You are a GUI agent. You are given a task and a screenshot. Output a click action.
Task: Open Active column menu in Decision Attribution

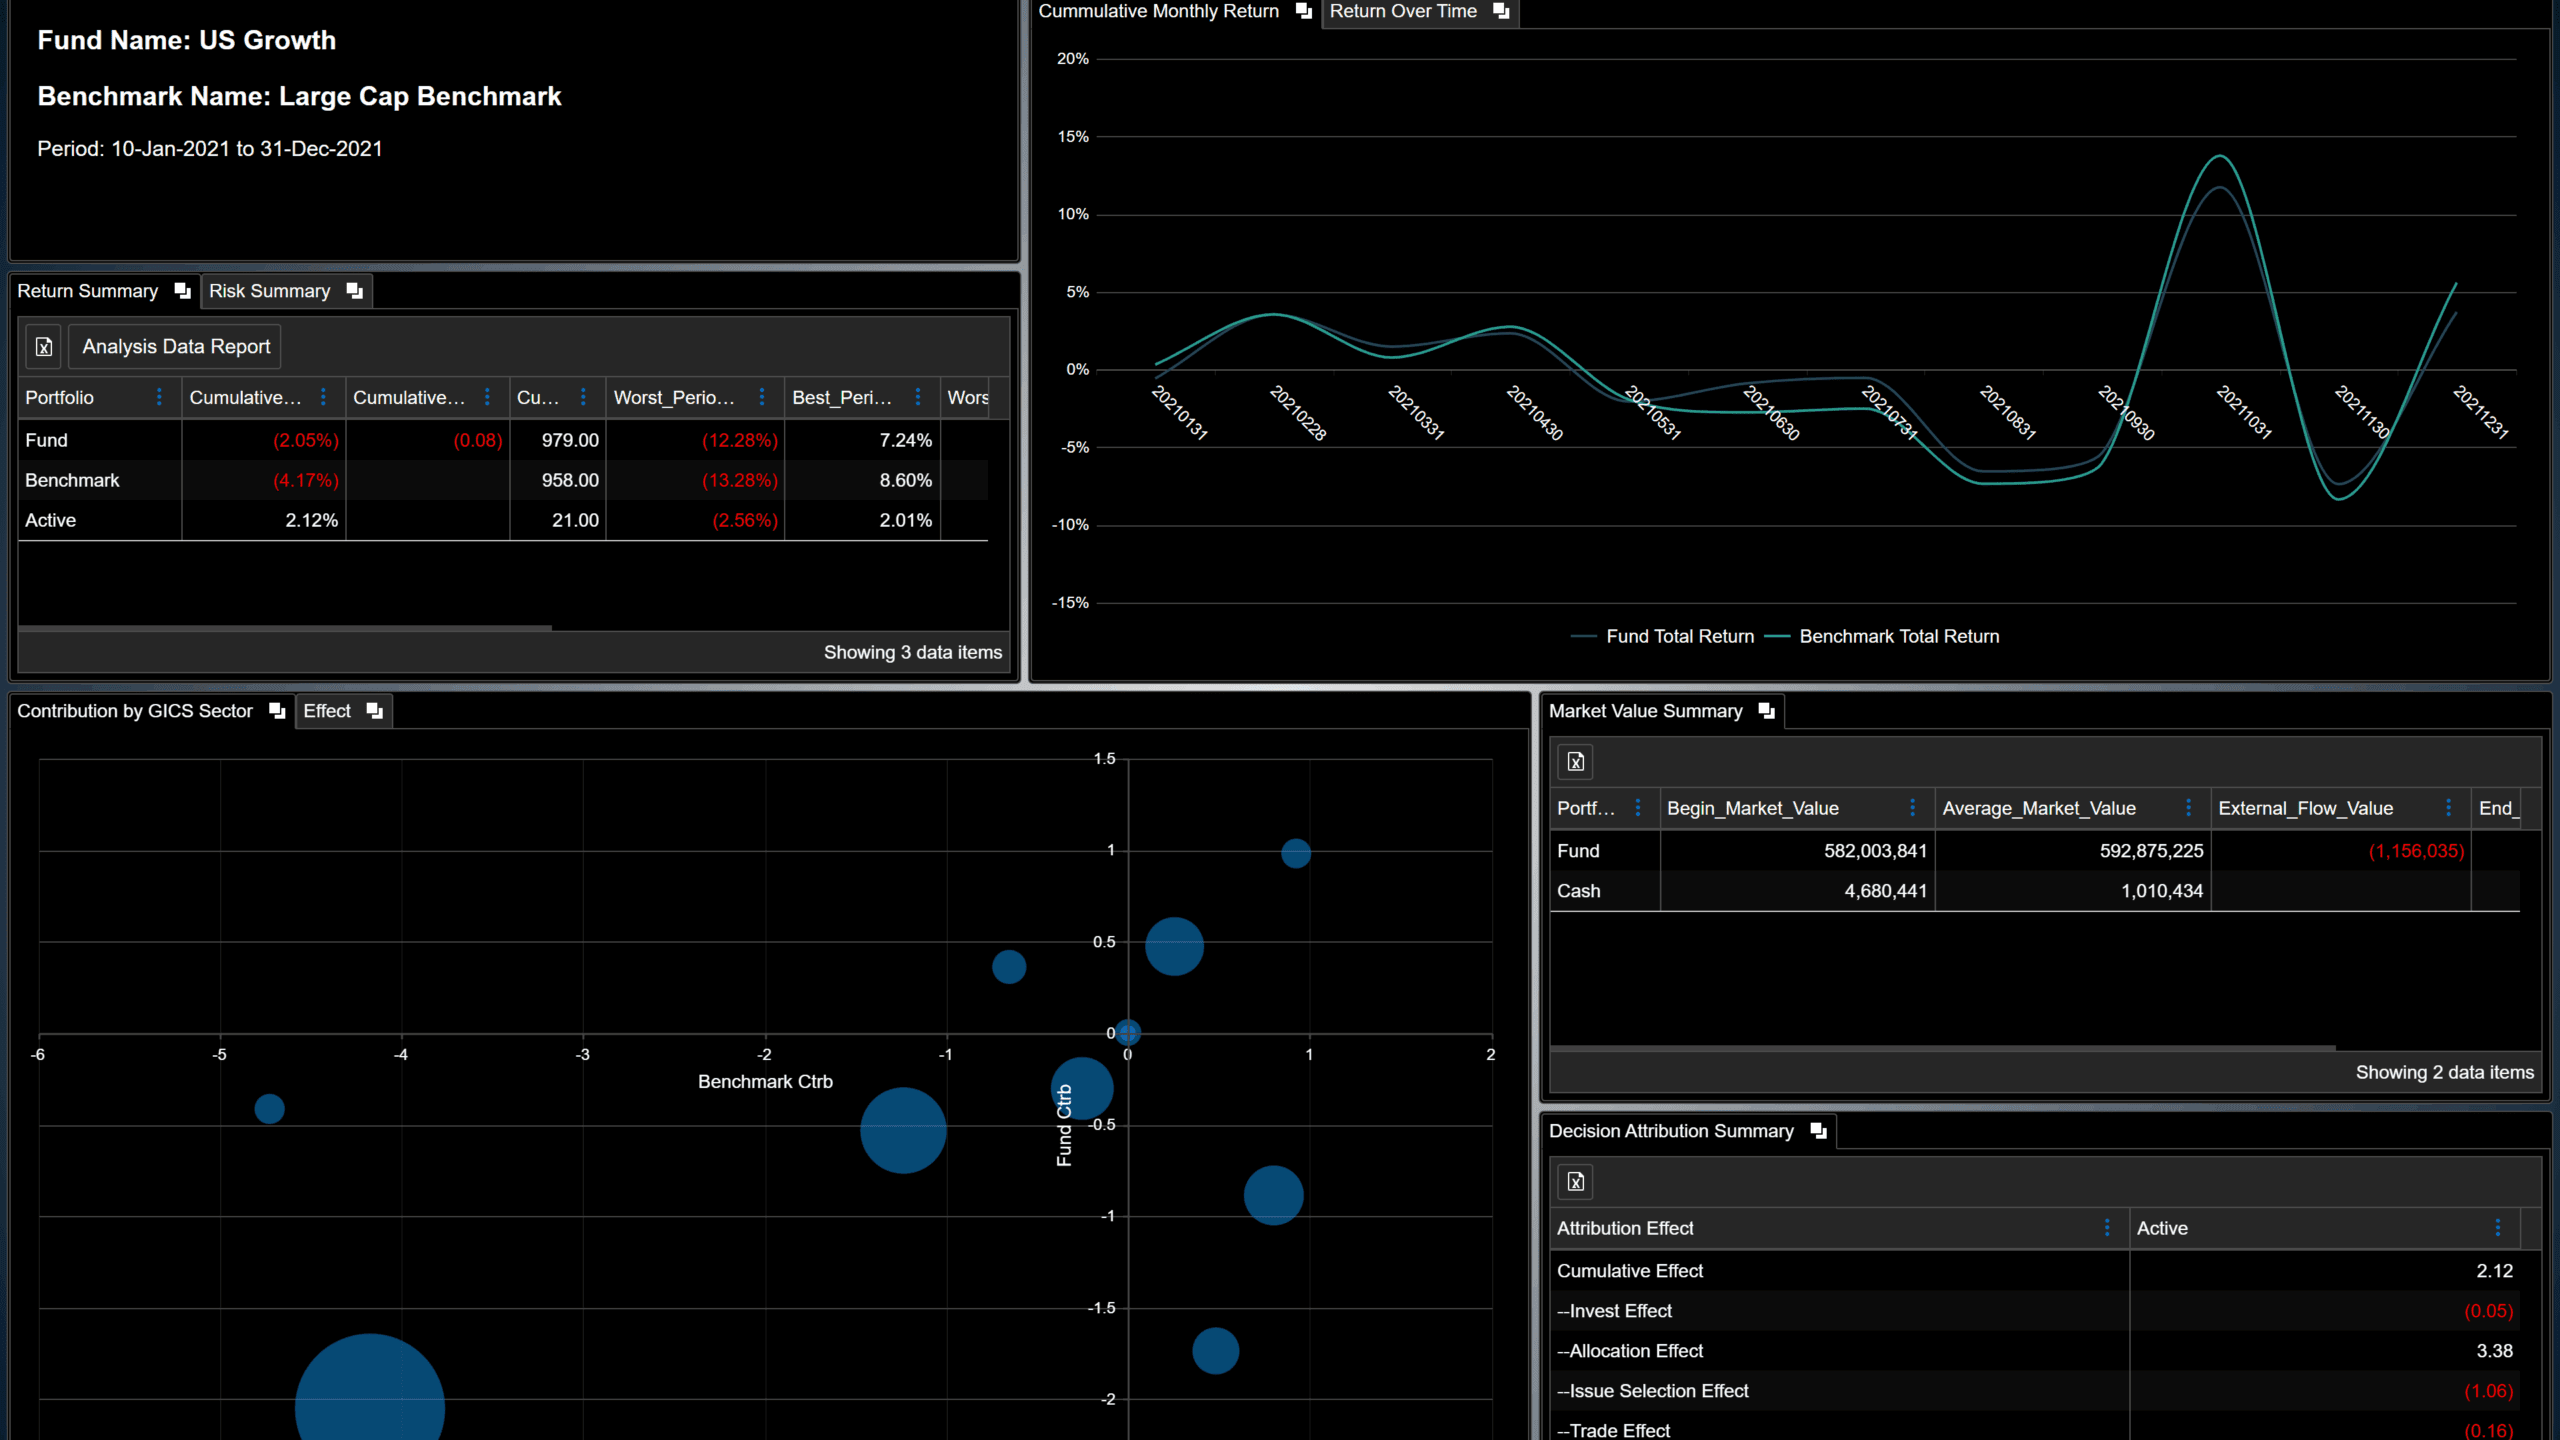2498,1227
